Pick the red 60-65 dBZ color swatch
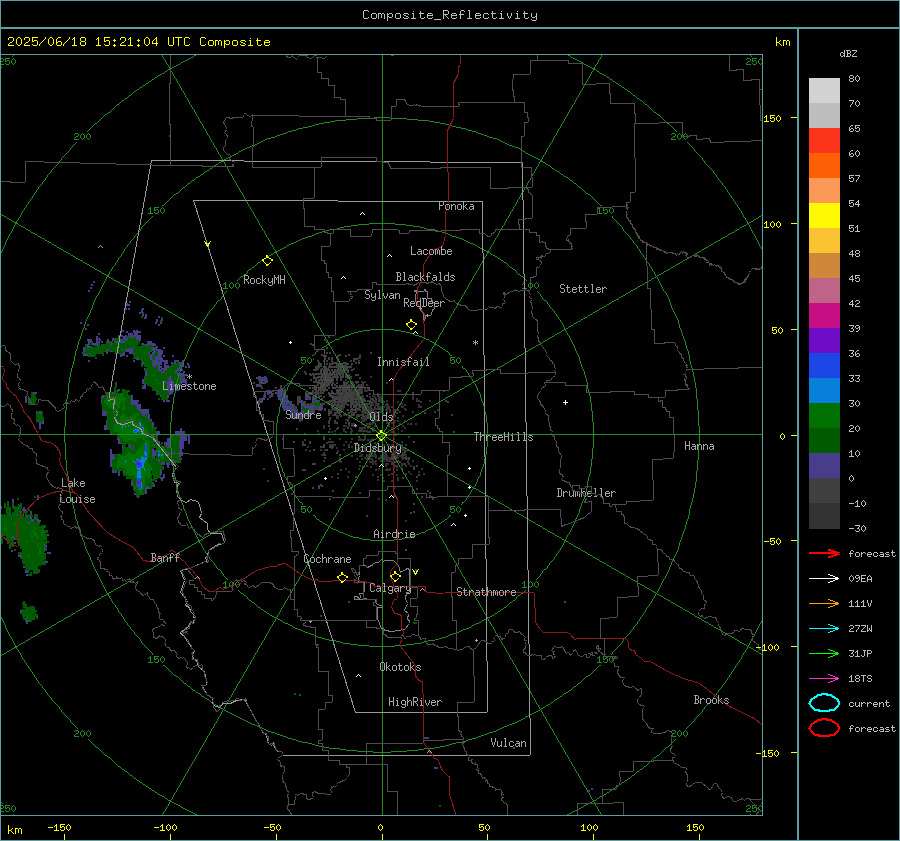This screenshot has height=841, width=900. [824, 141]
